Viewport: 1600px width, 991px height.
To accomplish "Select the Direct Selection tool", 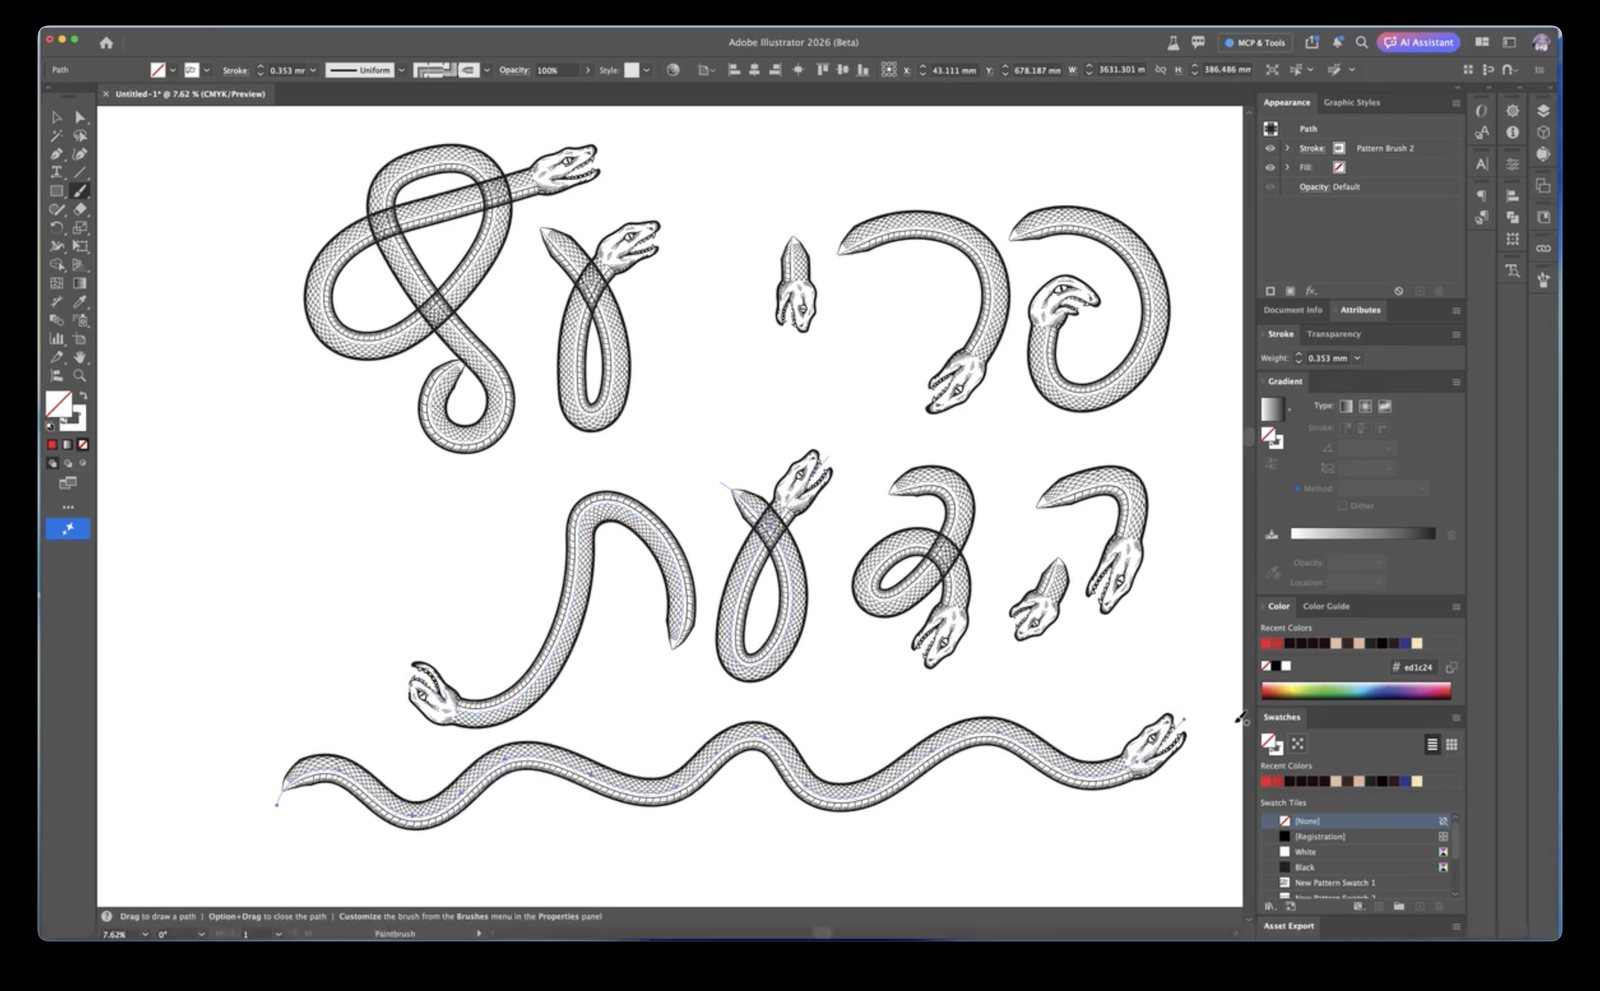I will click(x=80, y=117).
